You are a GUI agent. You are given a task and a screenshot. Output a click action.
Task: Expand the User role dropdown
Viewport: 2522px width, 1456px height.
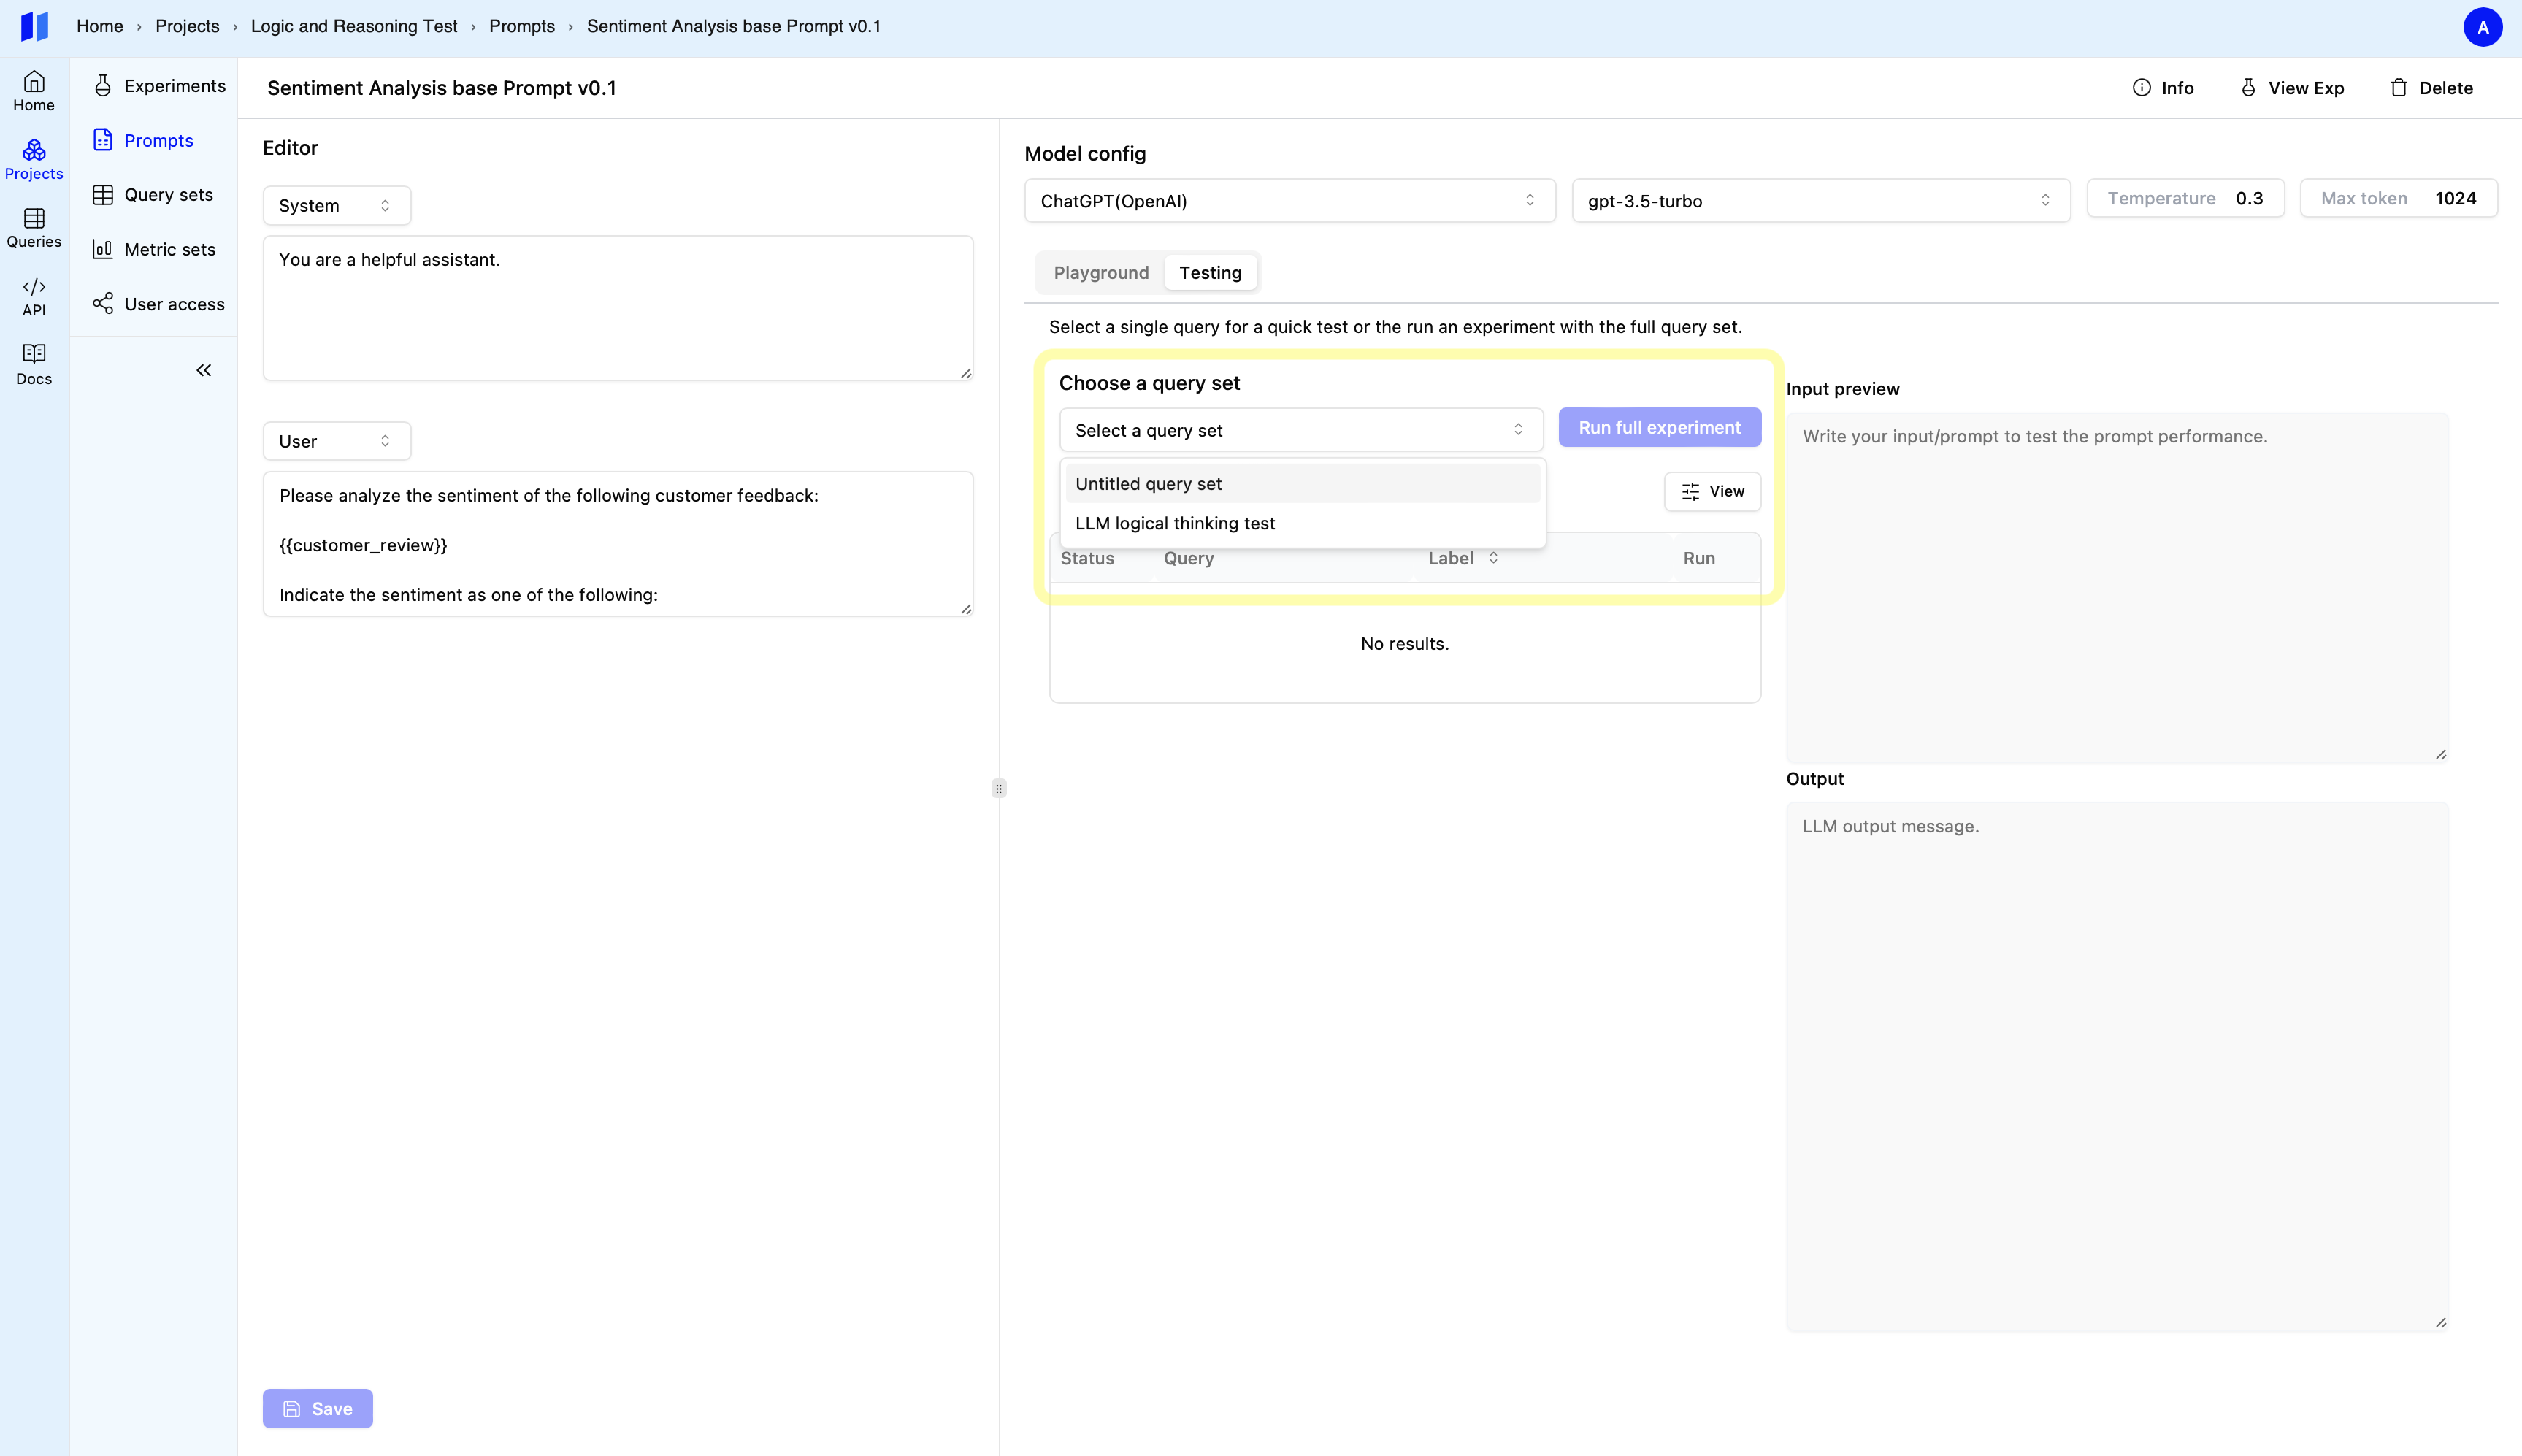click(336, 441)
